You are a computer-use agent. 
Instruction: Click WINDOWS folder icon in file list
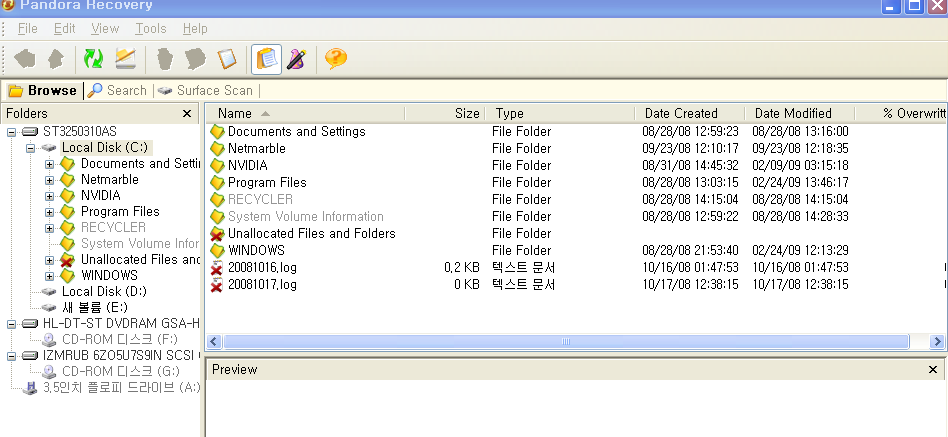click(217, 250)
